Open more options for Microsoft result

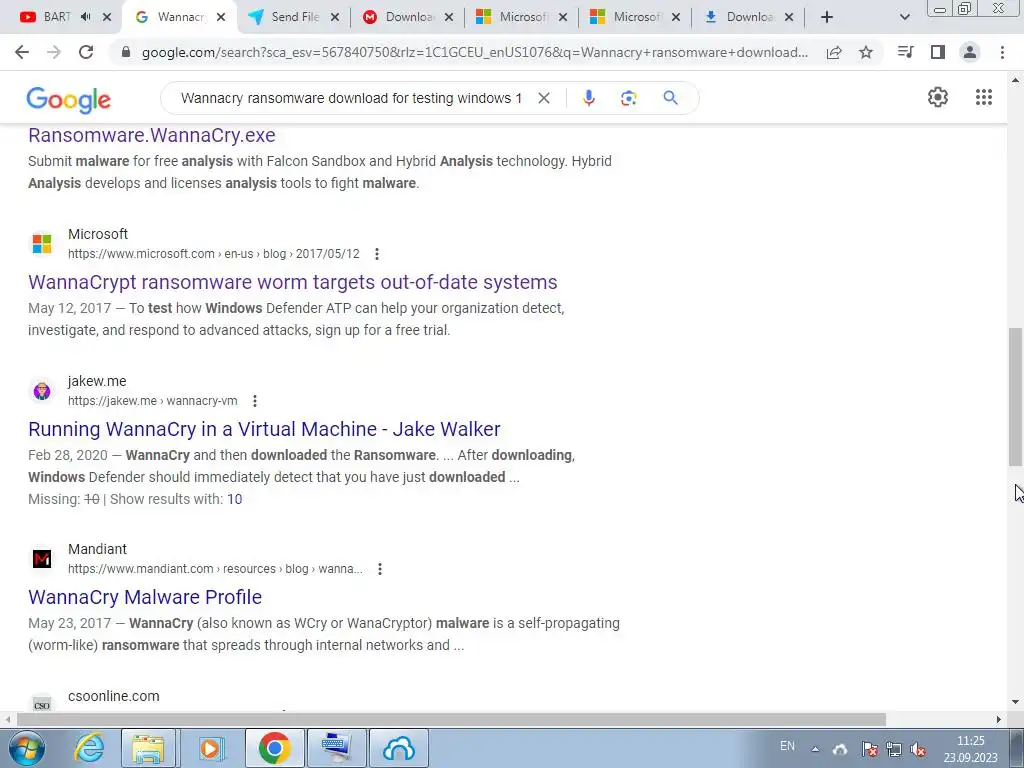(x=377, y=254)
